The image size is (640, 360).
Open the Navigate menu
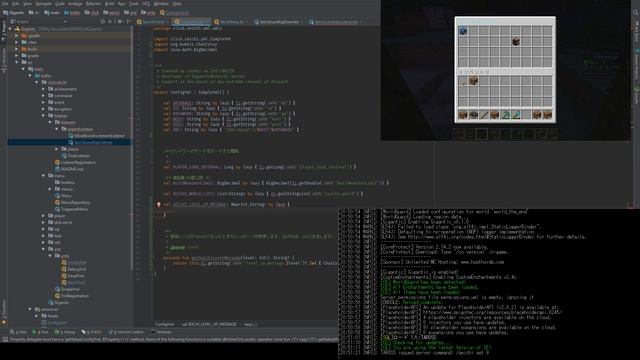pyautogui.click(x=43, y=4)
